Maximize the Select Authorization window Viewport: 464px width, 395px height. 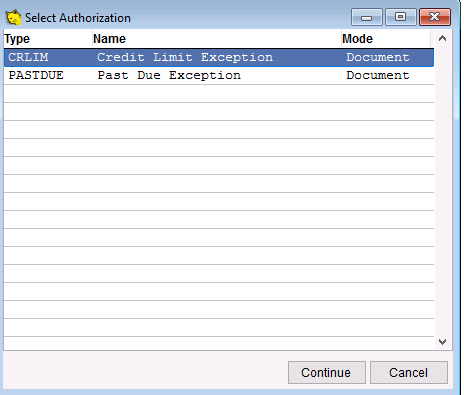tap(401, 17)
